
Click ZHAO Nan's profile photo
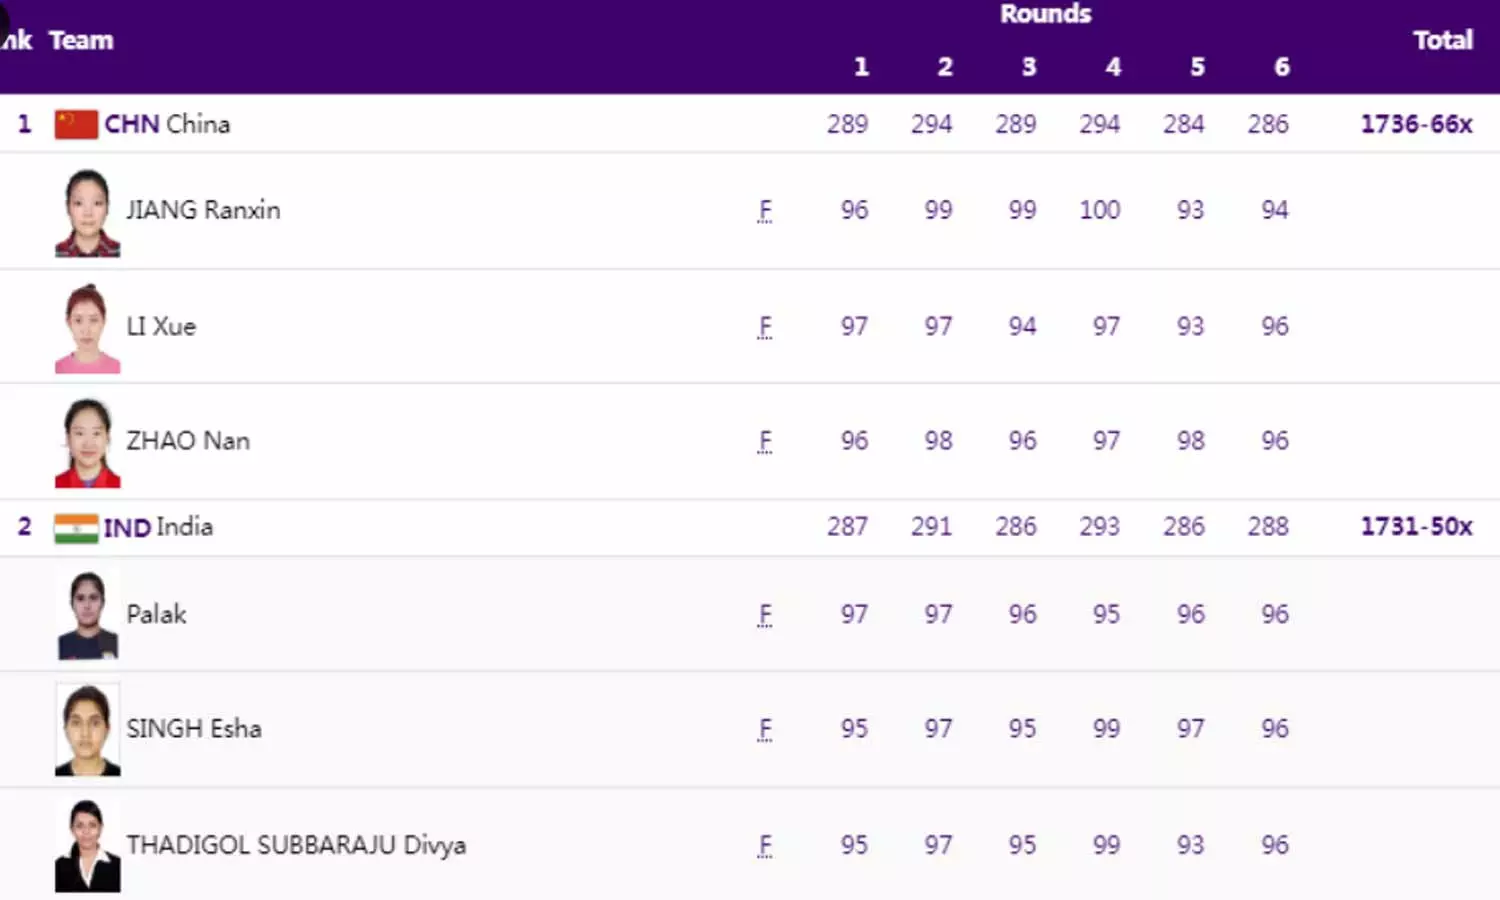click(x=87, y=443)
